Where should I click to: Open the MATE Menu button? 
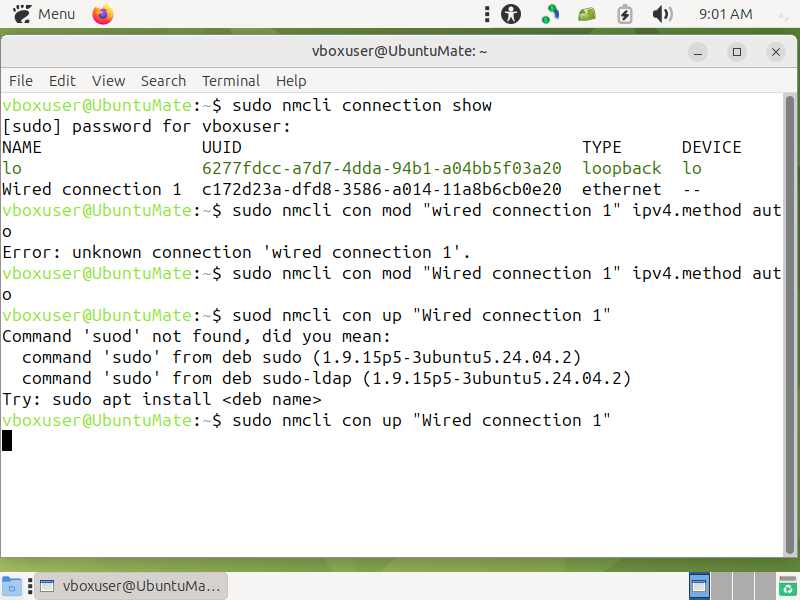click(44, 14)
